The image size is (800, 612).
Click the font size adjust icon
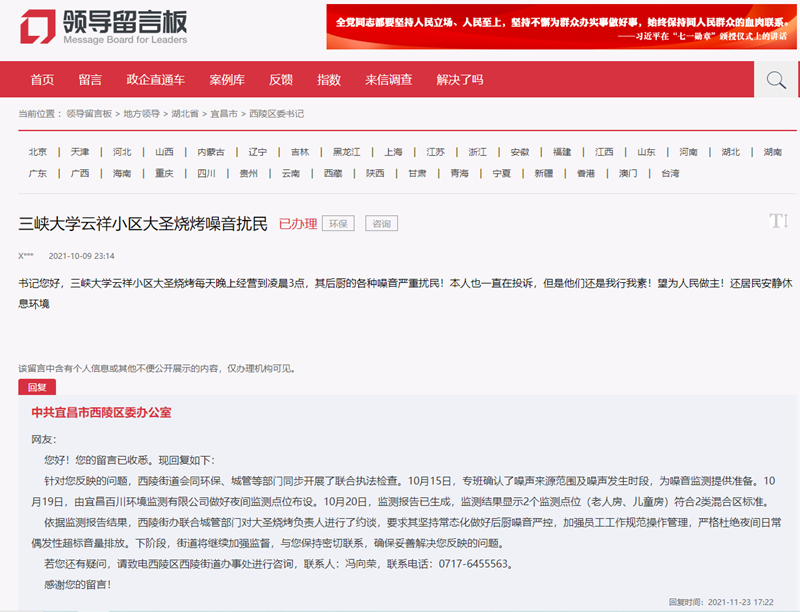coord(779,221)
